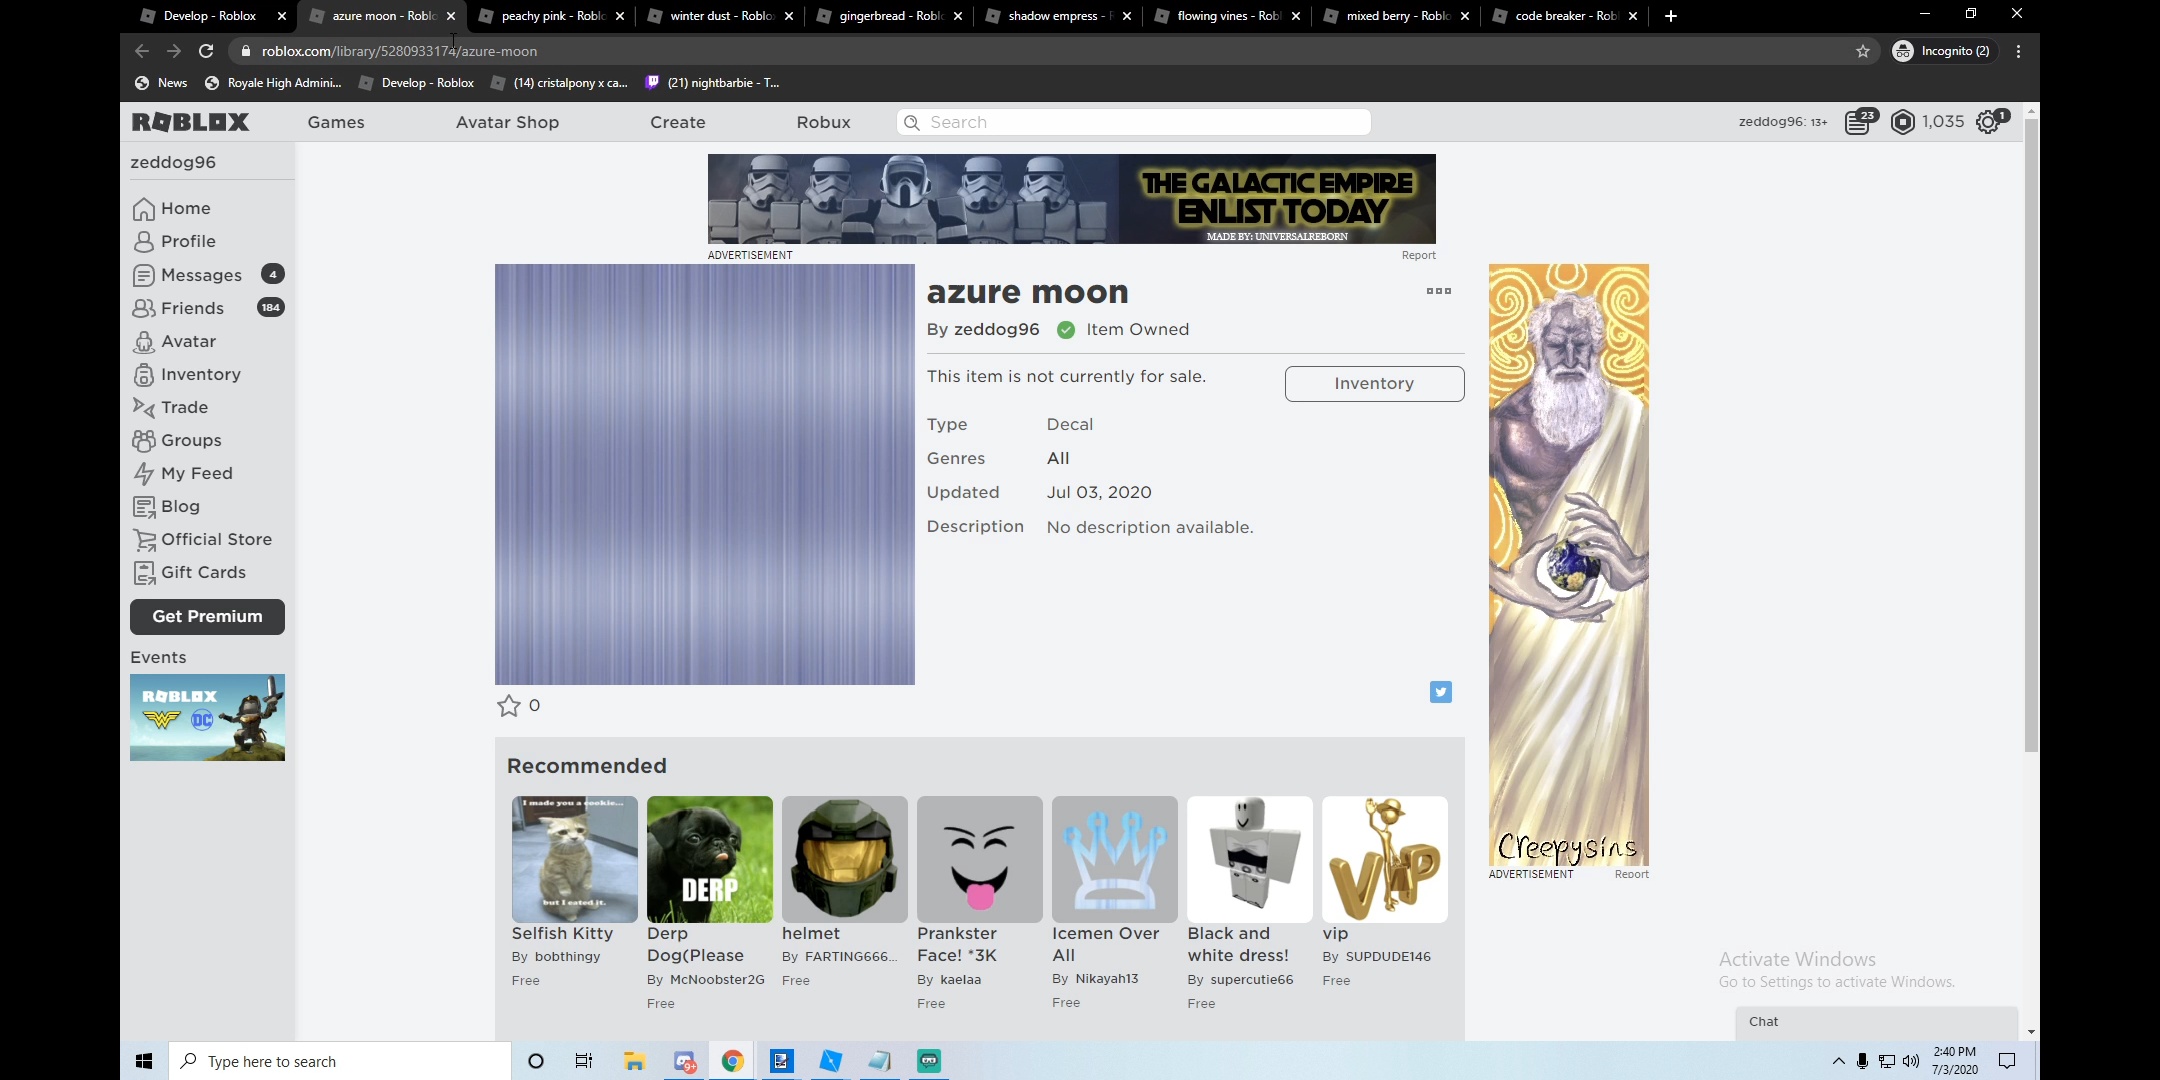This screenshot has height=1080, width=2160.
Task: Click the star favorites toggle for azure moon
Action: click(508, 705)
